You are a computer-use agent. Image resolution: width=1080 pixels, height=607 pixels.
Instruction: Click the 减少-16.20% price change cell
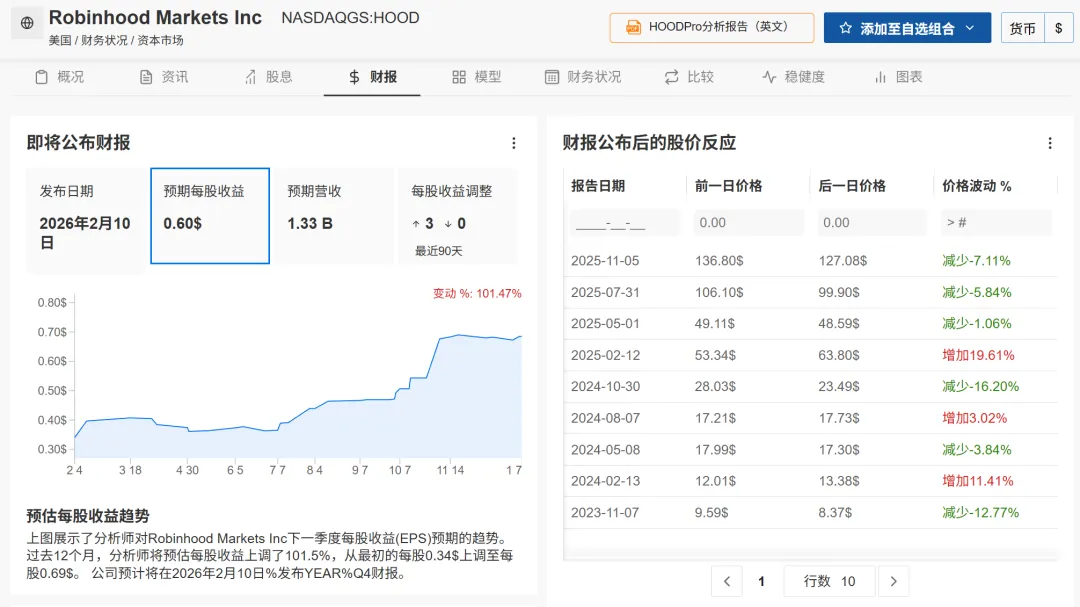[980, 387]
